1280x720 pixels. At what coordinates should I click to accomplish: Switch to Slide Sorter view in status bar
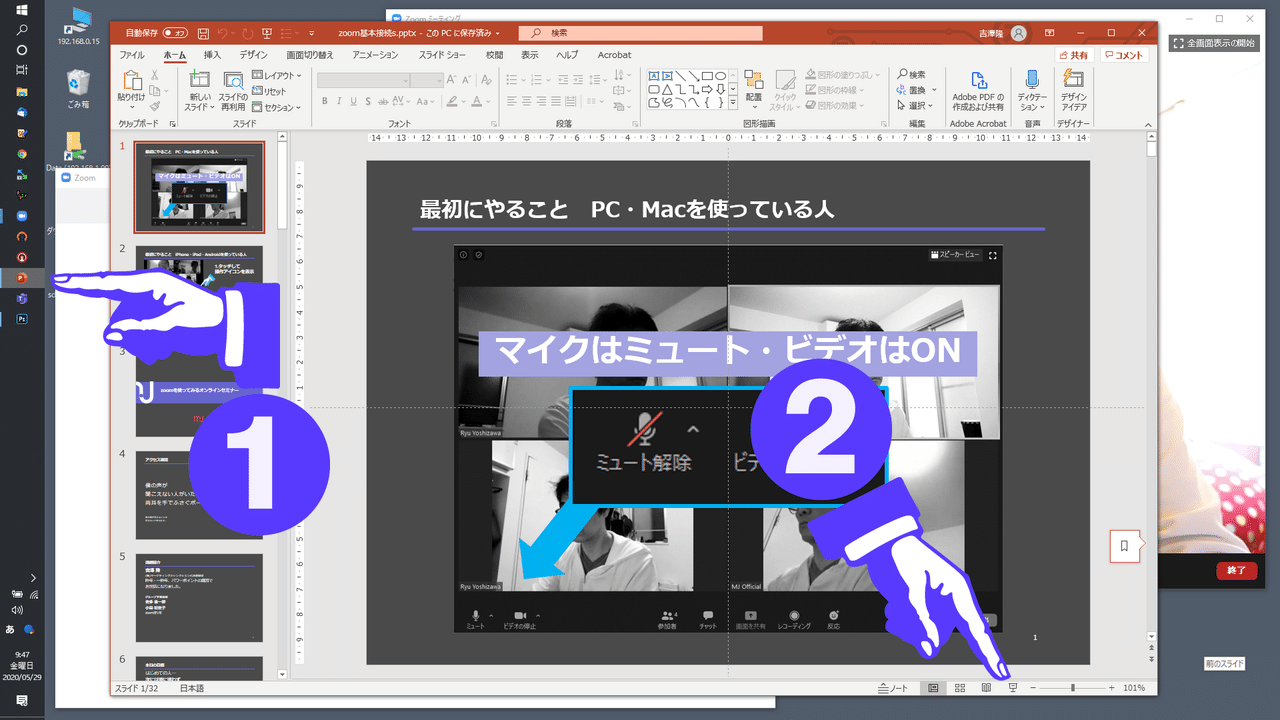click(x=960, y=688)
